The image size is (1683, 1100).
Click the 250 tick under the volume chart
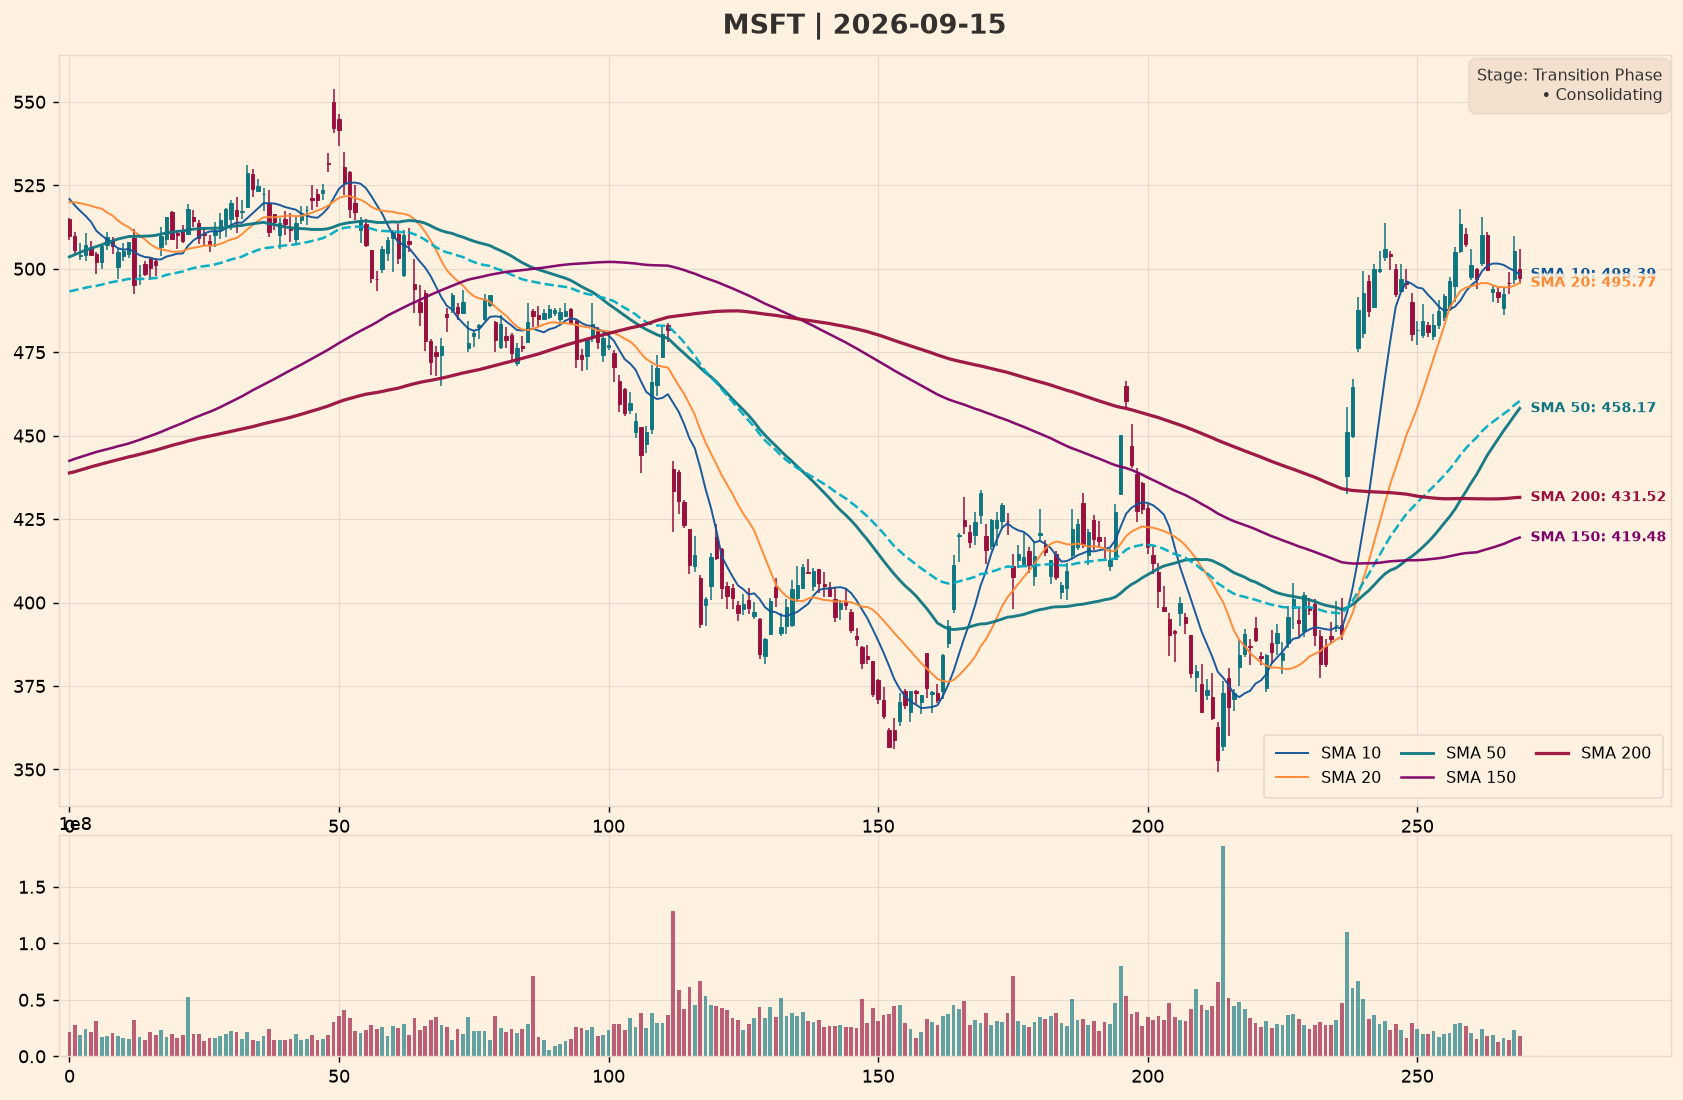pos(1417,1078)
